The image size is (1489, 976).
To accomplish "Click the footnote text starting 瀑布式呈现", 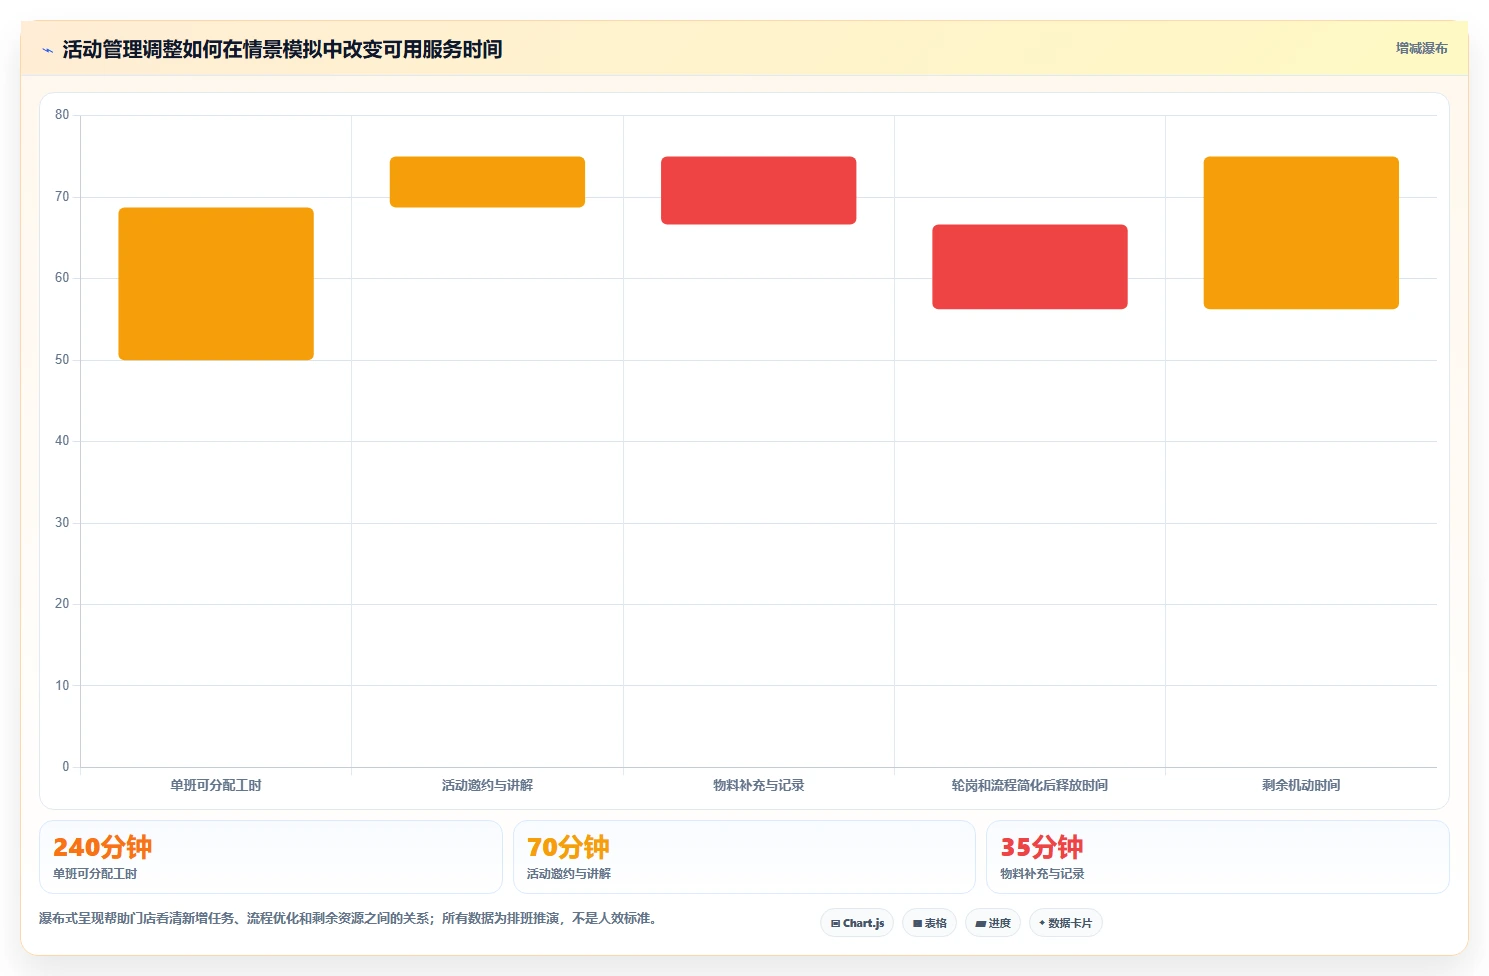I will tap(350, 918).
